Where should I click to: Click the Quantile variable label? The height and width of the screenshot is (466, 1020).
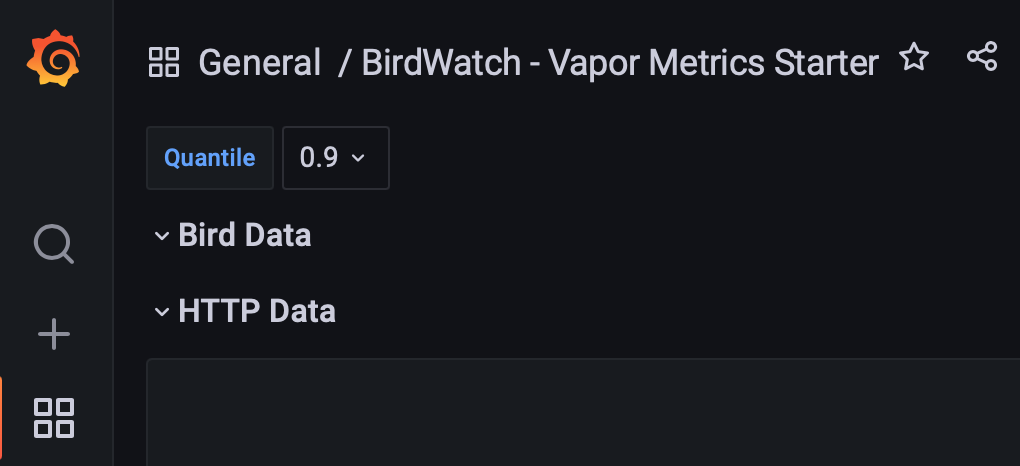pyautogui.click(x=209, y=158)
